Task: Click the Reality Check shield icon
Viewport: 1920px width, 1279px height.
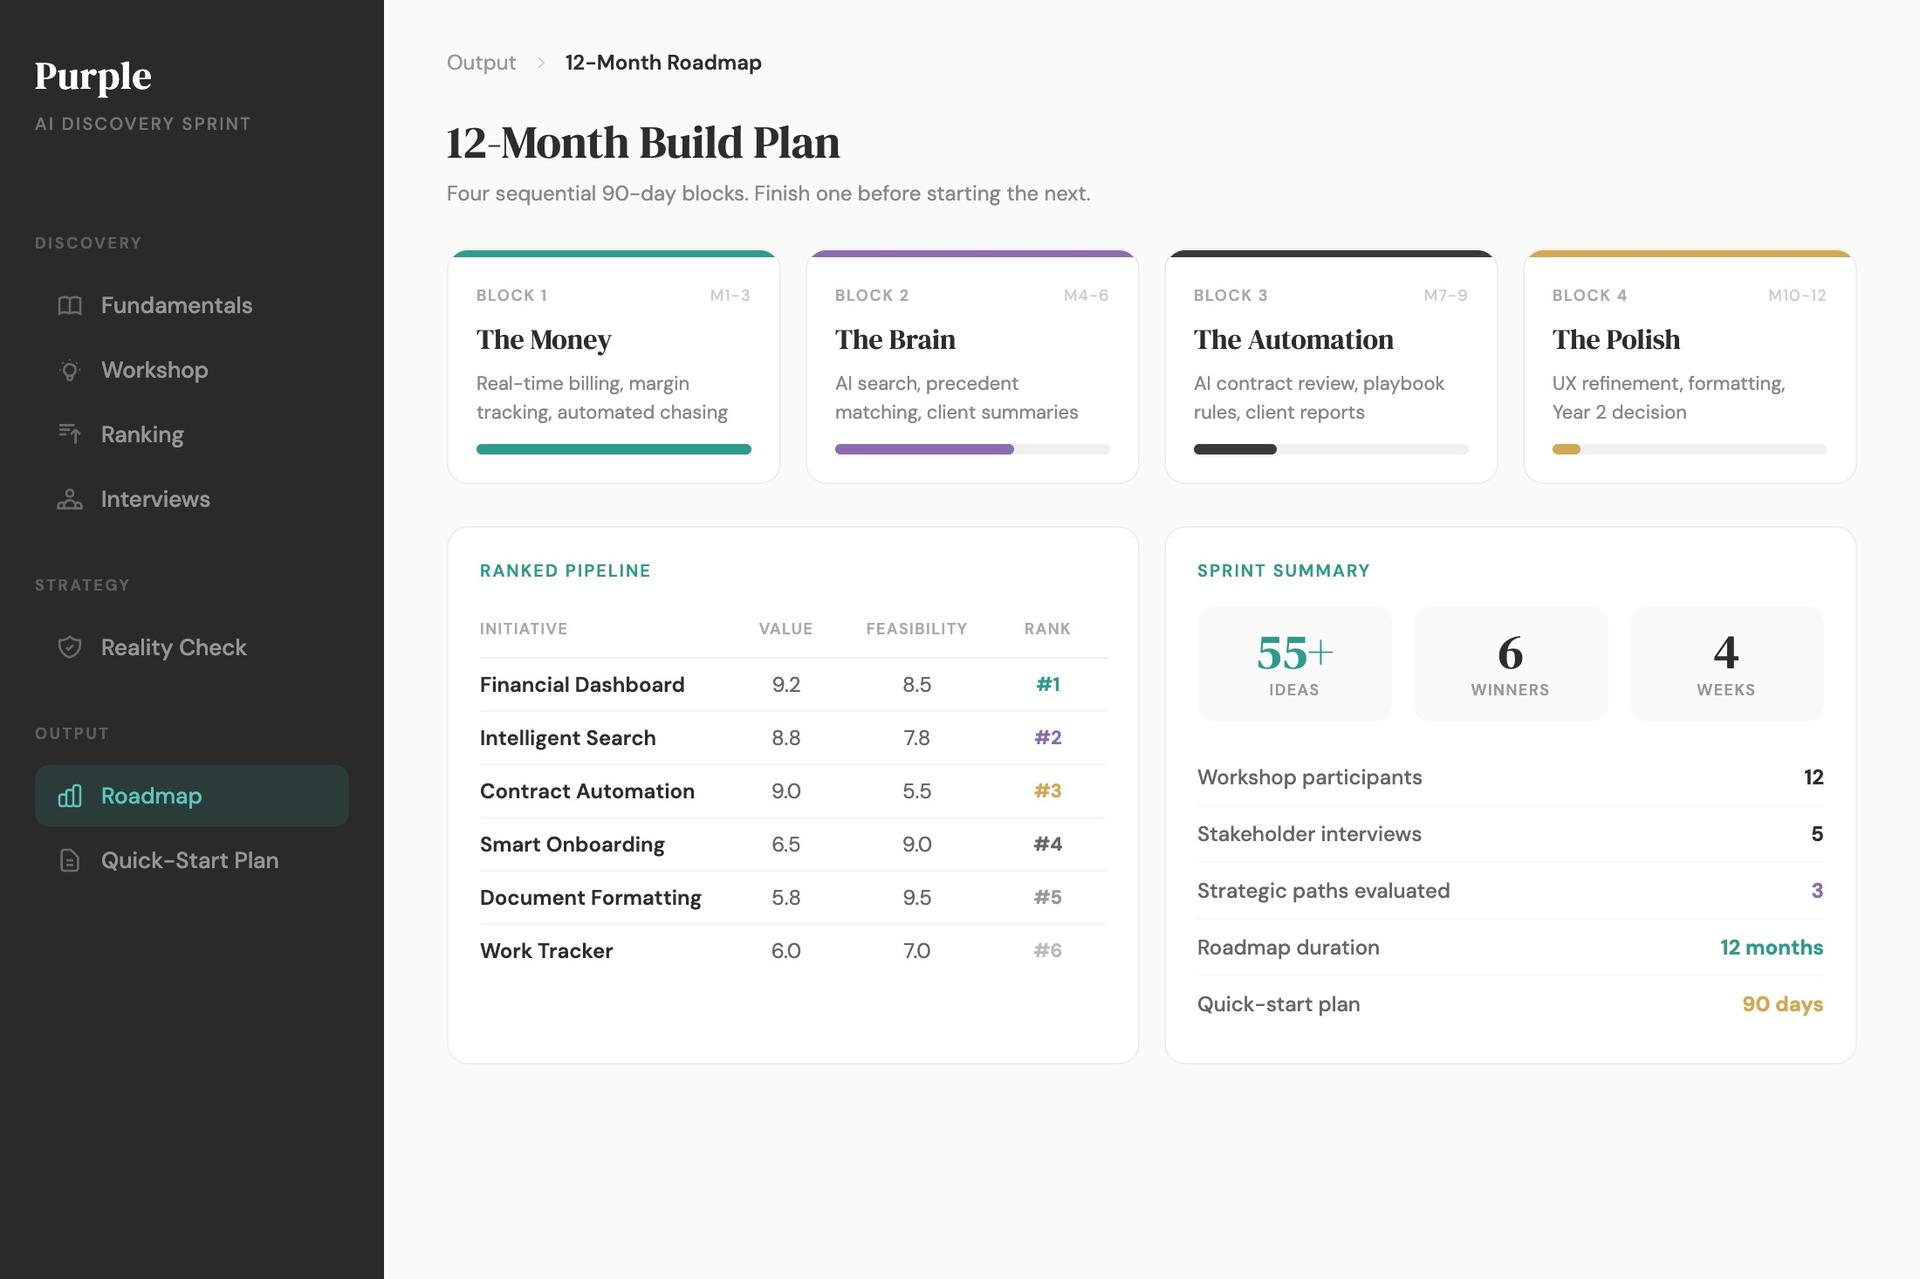Action: [x=69, y=647]
